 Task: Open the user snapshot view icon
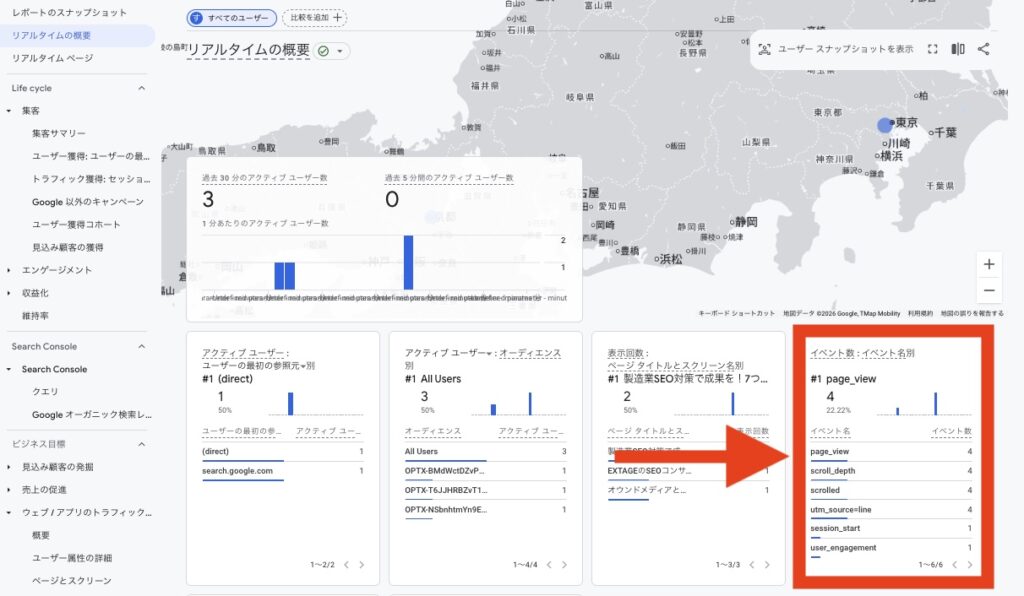(x=764, y=49)
